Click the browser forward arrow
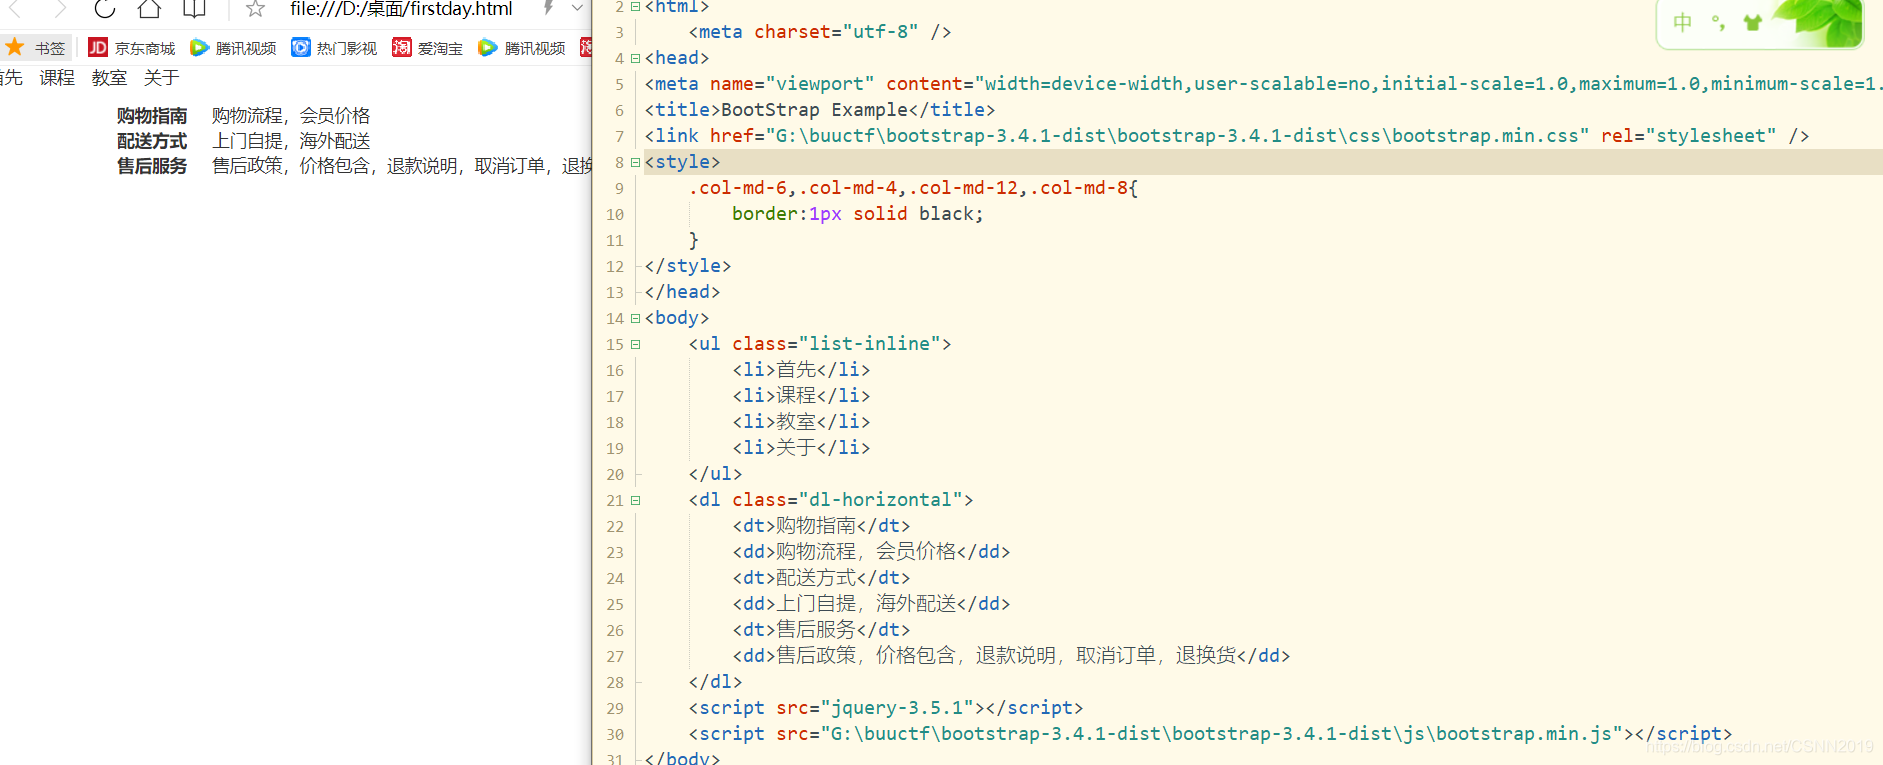The width and height of the screenshot is (1883, 765). point(61,9)
